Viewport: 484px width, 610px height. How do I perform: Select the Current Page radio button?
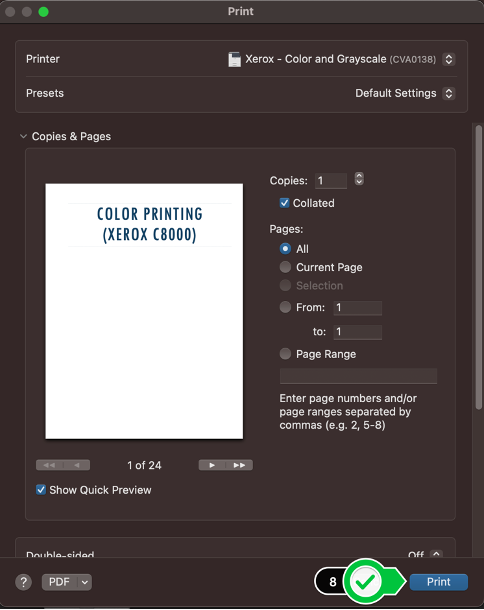pyautogui.click(x=285, y=267)
